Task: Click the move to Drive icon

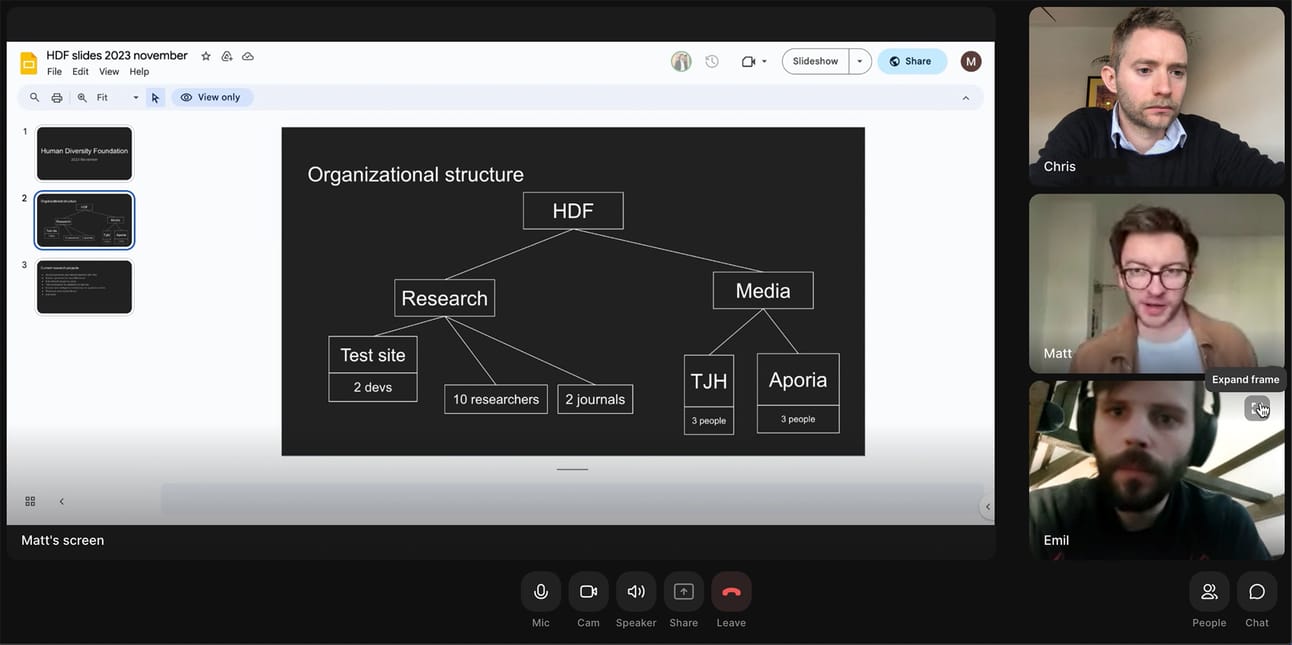Action: click(227, 56)
